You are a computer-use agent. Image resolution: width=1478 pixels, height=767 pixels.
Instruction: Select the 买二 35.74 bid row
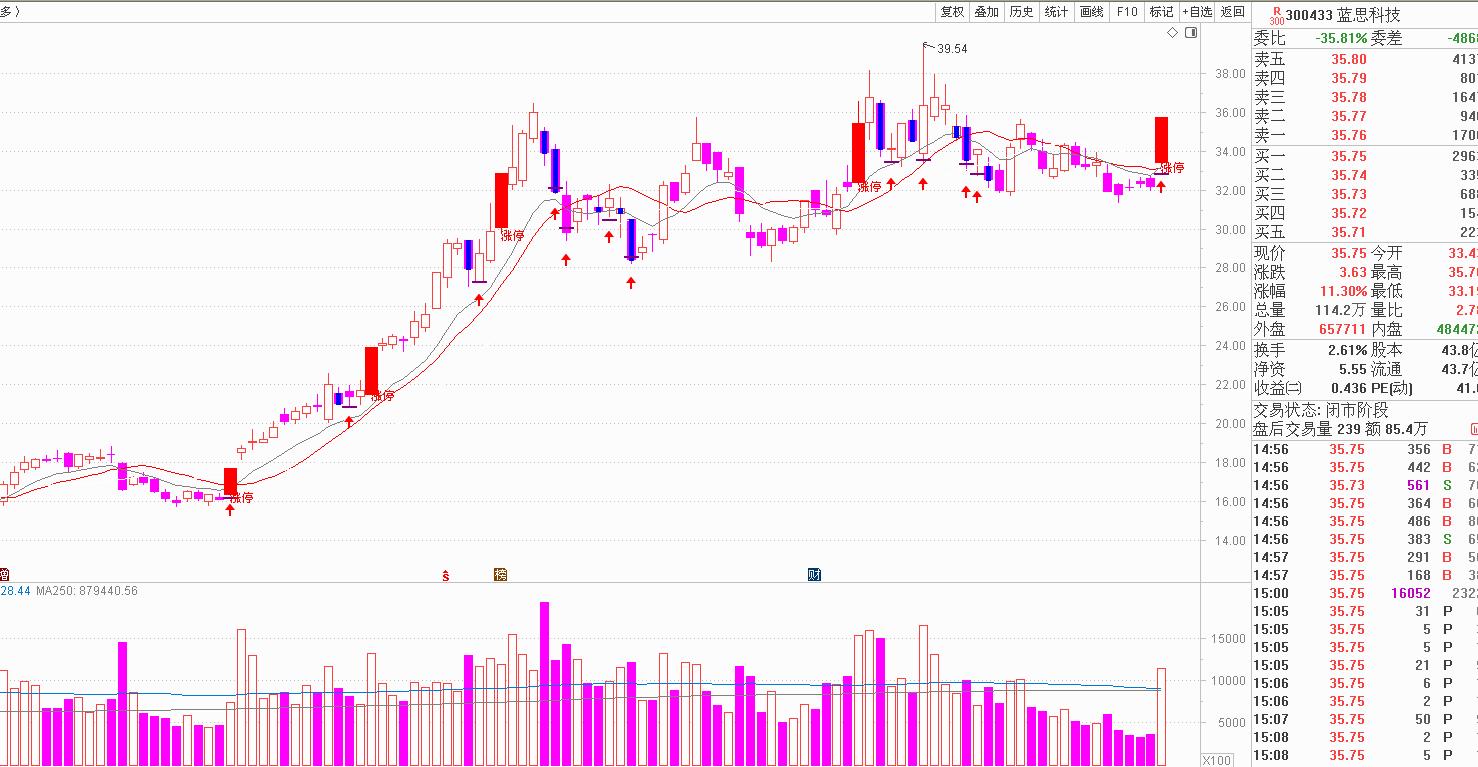1365,175
